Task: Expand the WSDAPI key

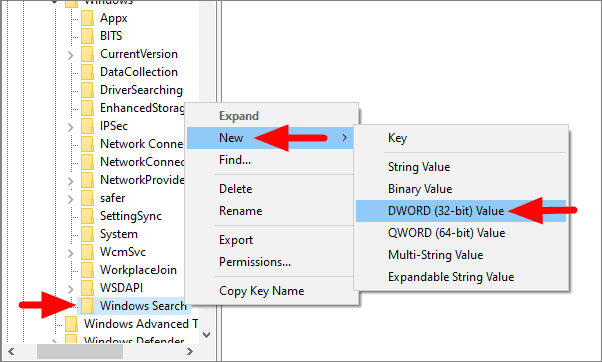Action: 71,289
